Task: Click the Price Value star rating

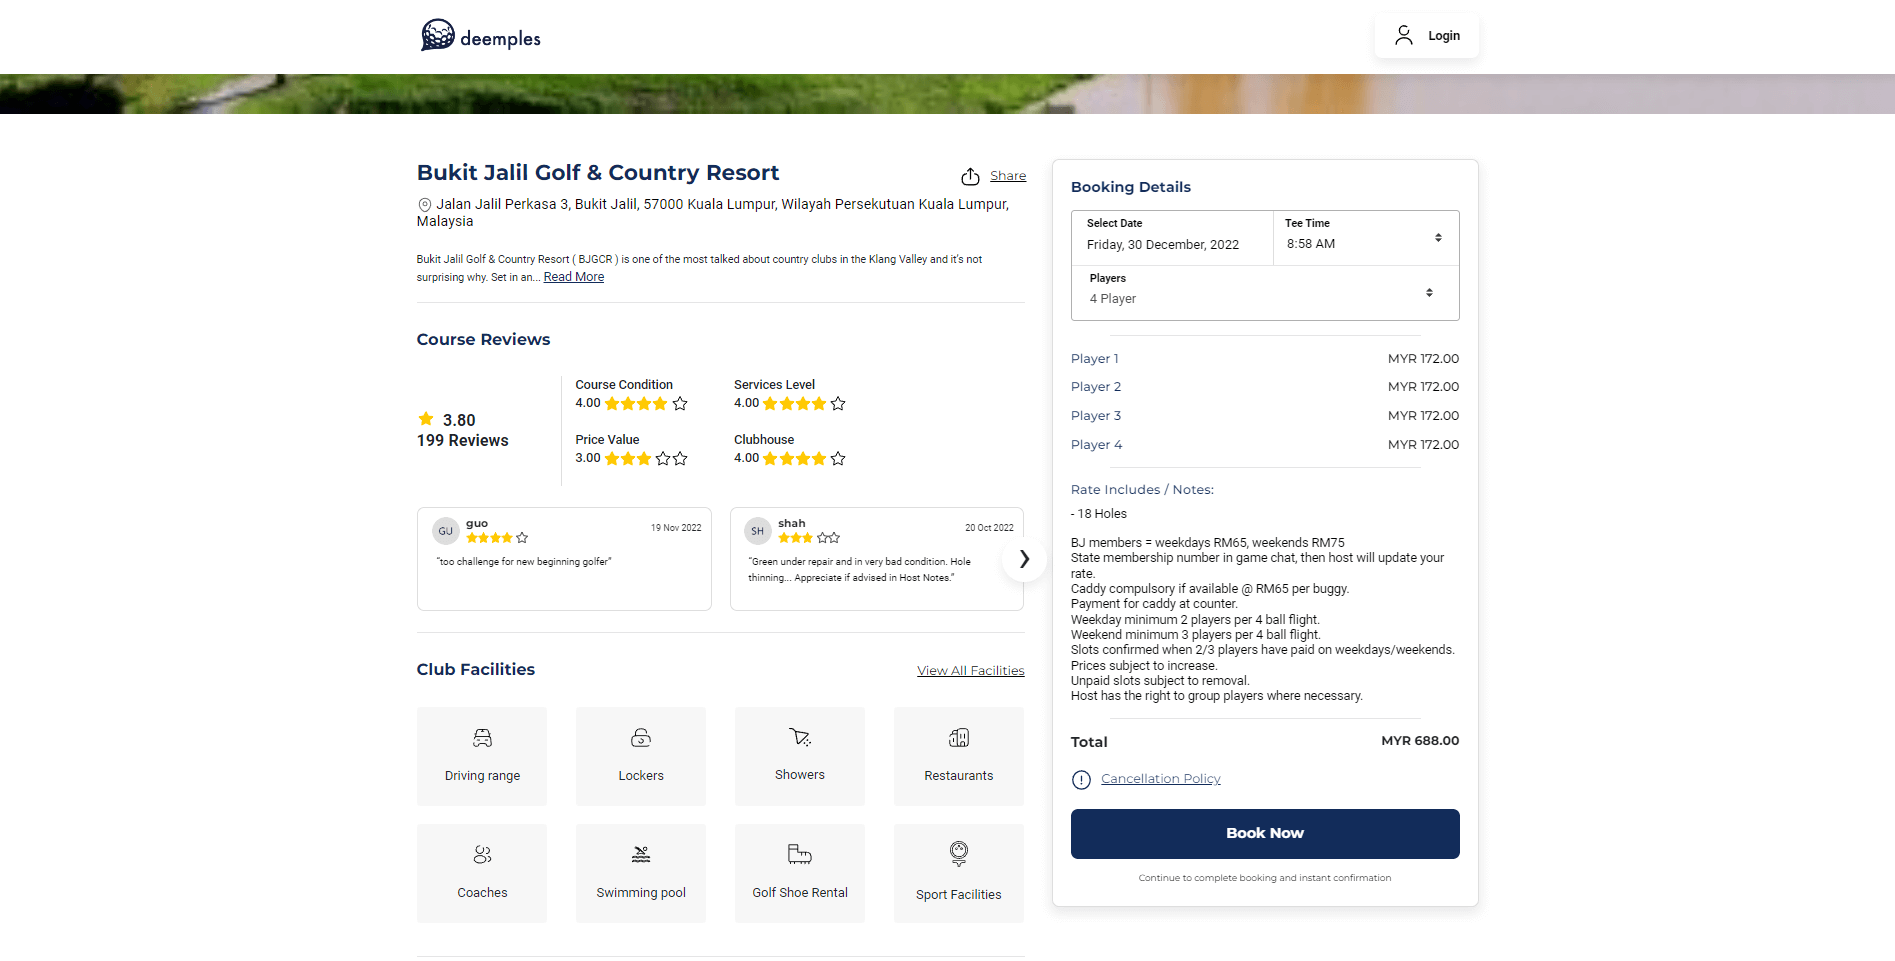Action: tap(646, 459)
